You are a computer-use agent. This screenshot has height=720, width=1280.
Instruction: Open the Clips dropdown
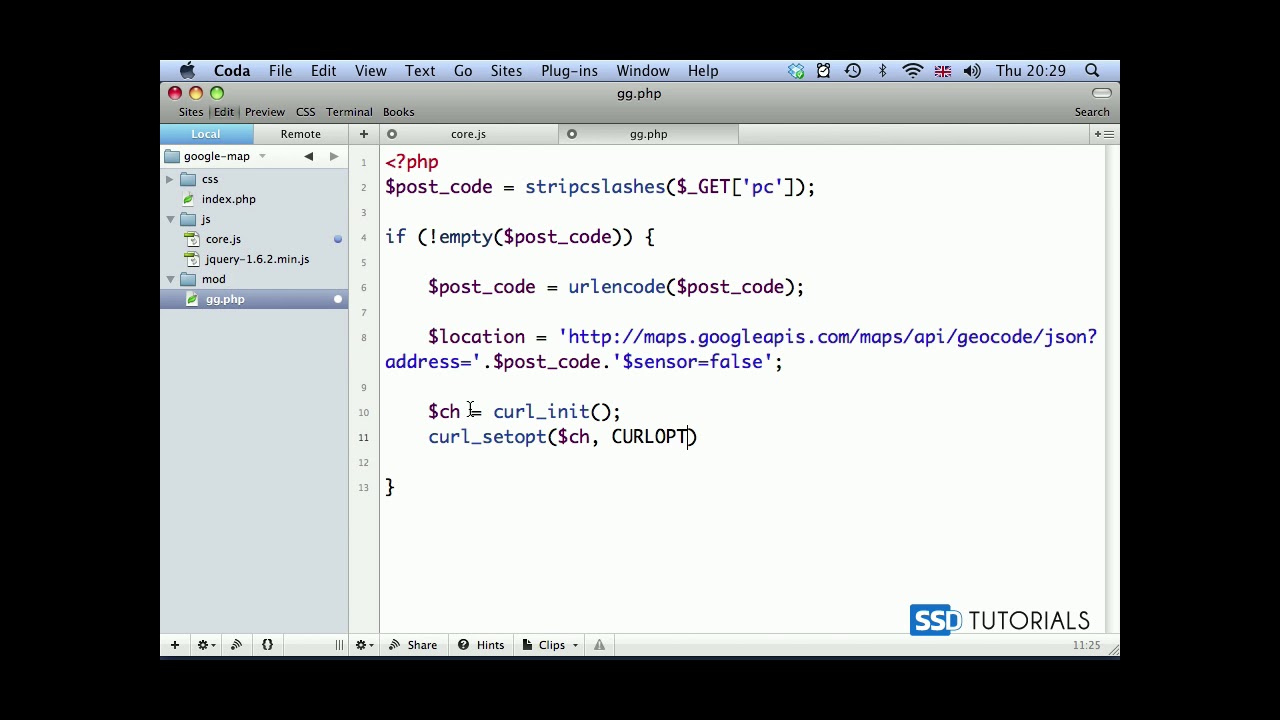(550, 645)
